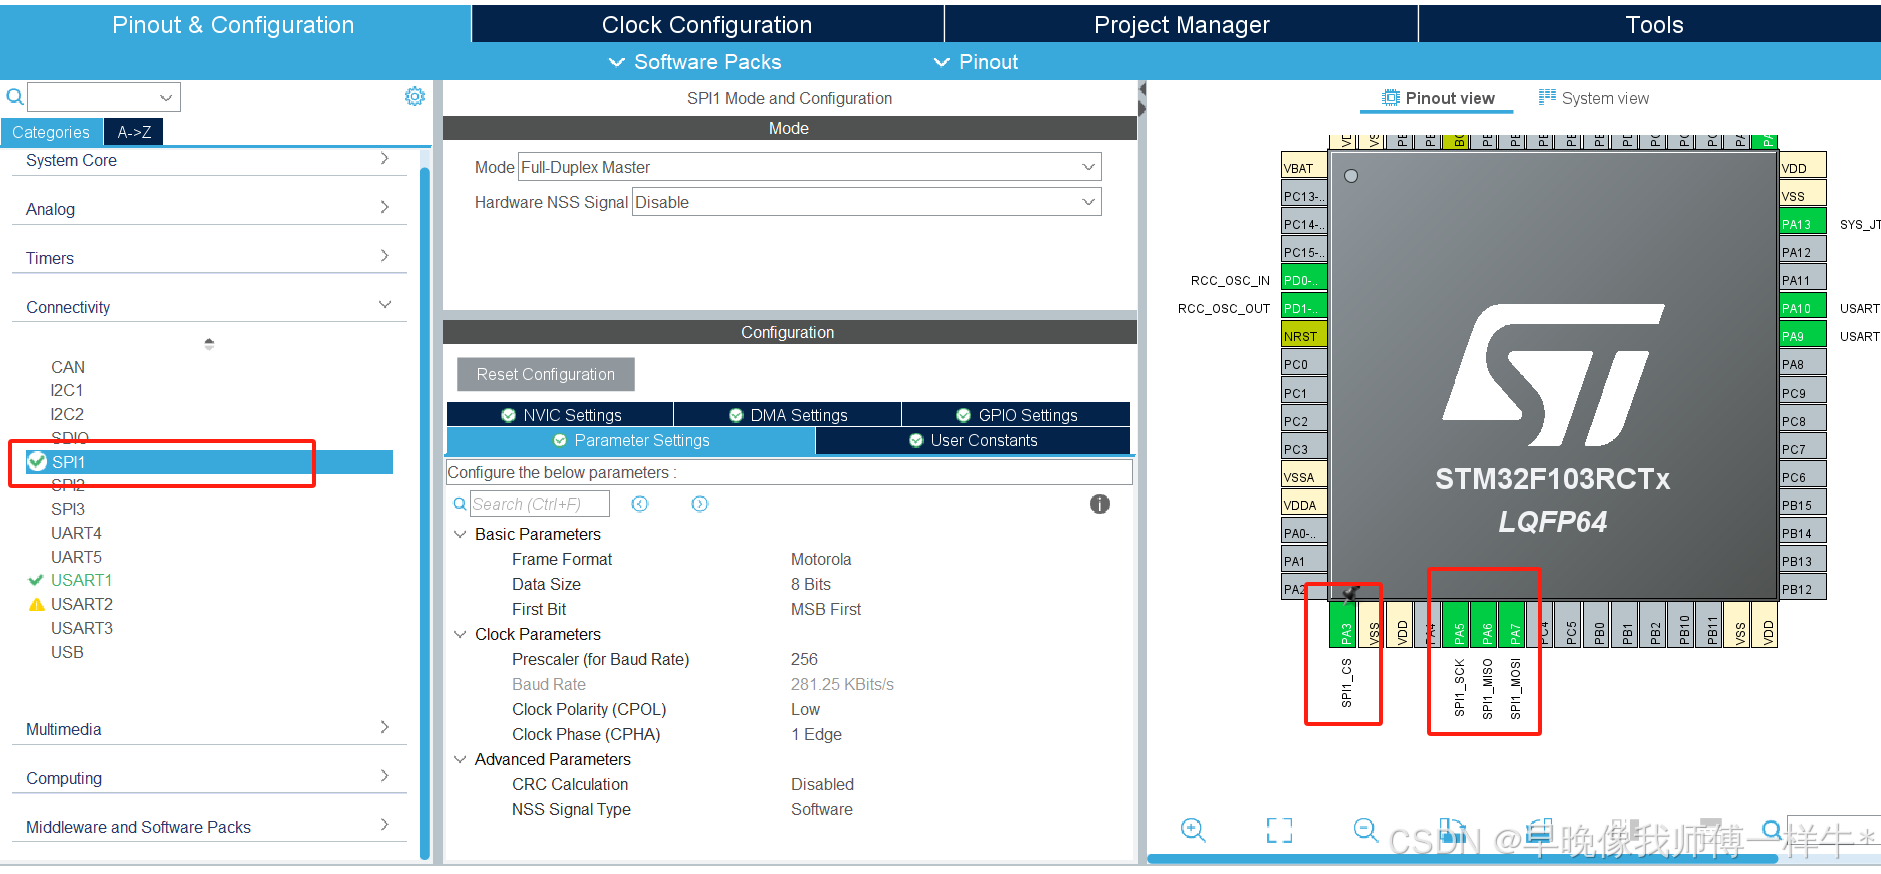Select pin PA6 labeled SPI1_MISO
Screen dimensions: 1881x874
pos(1486,625)
